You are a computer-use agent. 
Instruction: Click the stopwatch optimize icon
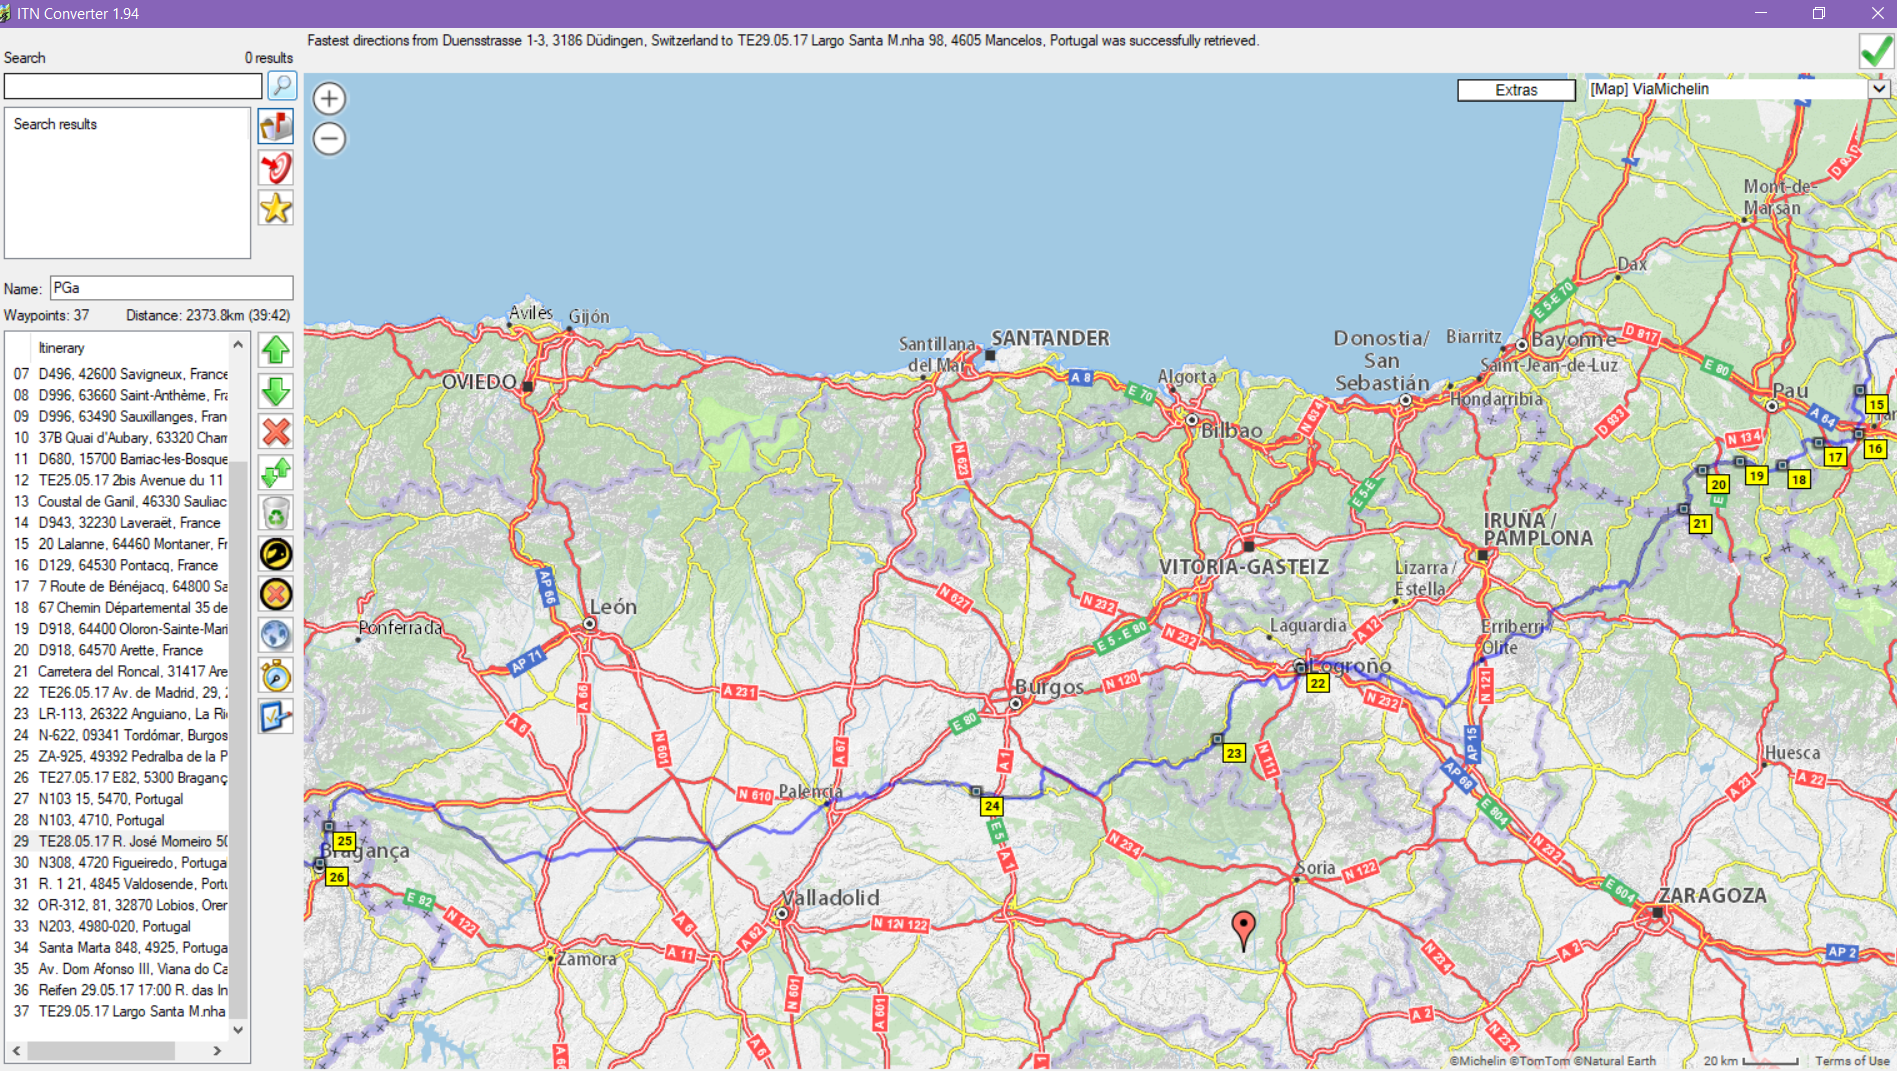(276, 677)
